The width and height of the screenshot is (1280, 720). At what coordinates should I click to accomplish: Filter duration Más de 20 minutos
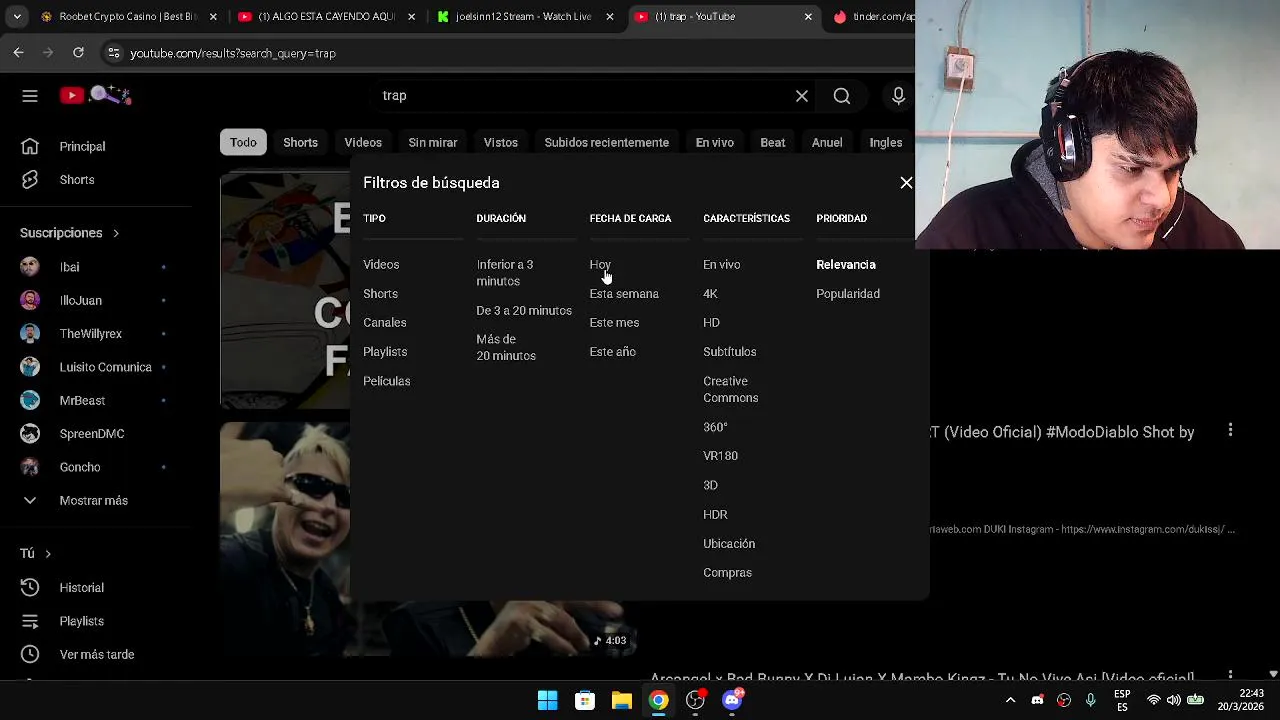506,348
